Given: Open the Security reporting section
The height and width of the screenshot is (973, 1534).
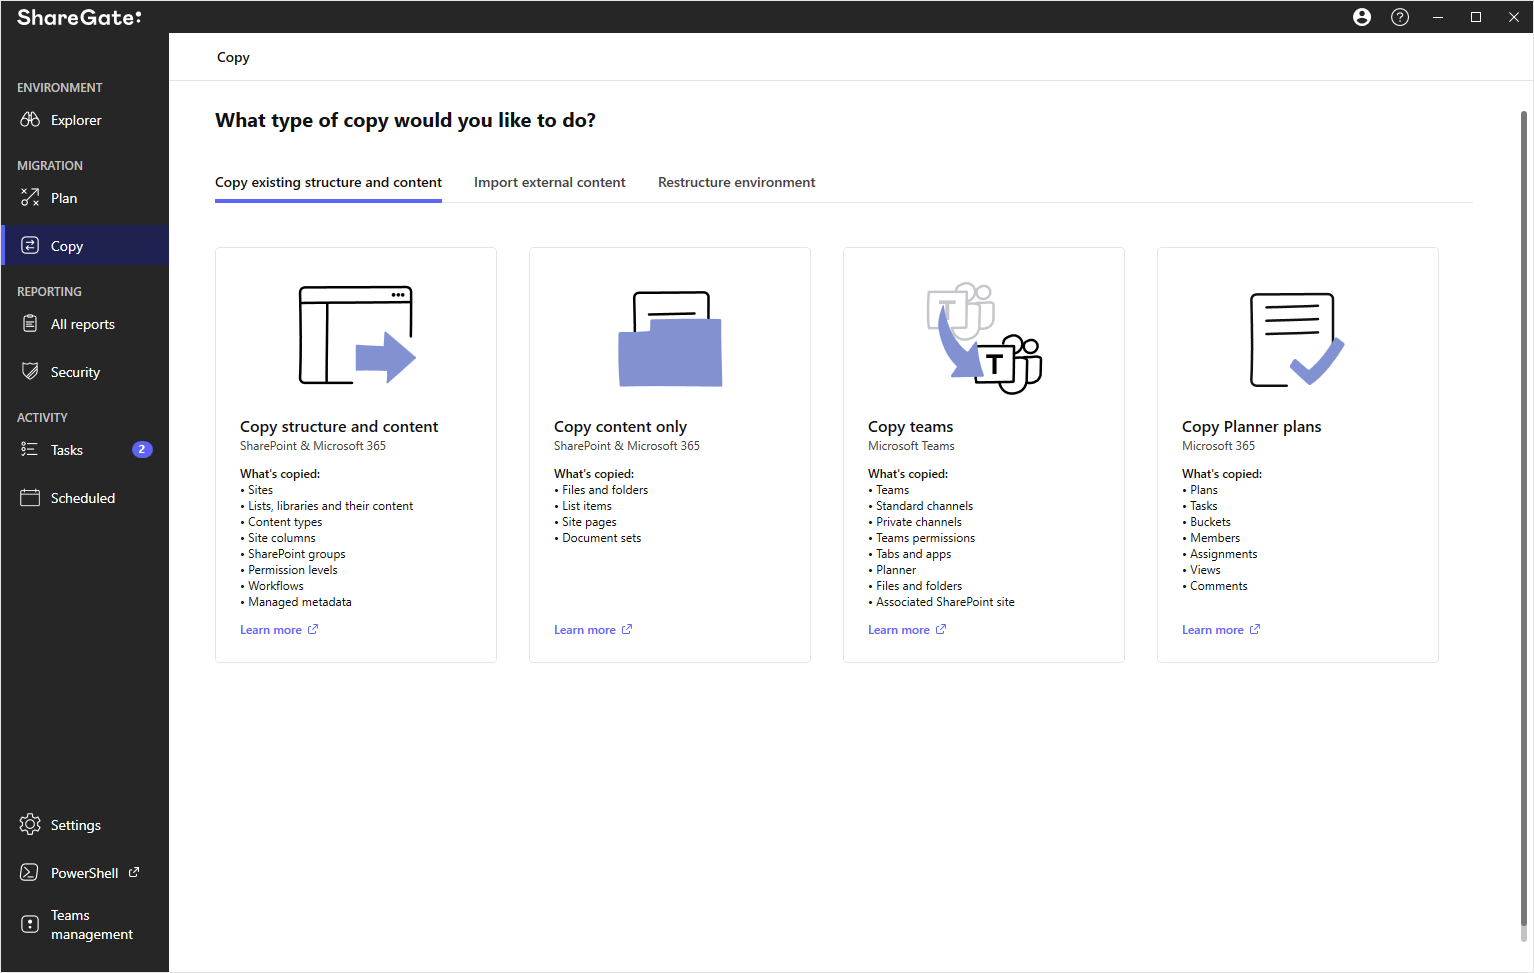Looking at the screenshot, I should 75,371.
